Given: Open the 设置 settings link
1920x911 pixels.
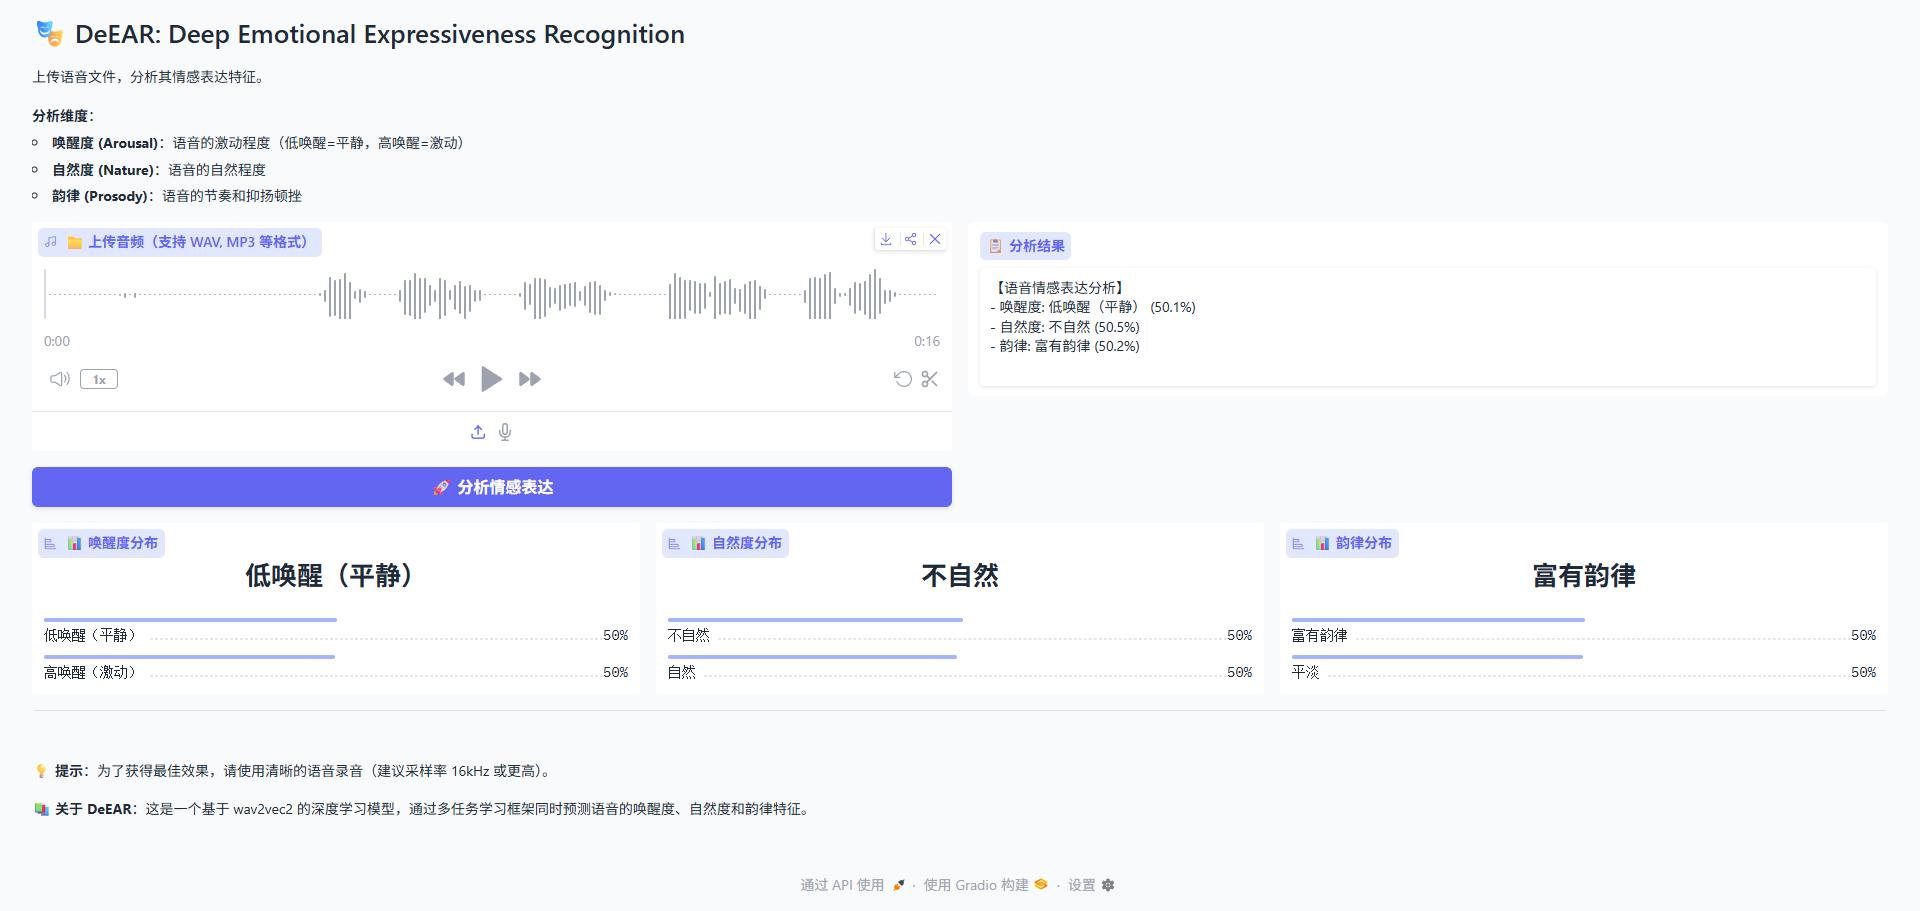Looking at the screenshot, I should tap(1091, 885).
